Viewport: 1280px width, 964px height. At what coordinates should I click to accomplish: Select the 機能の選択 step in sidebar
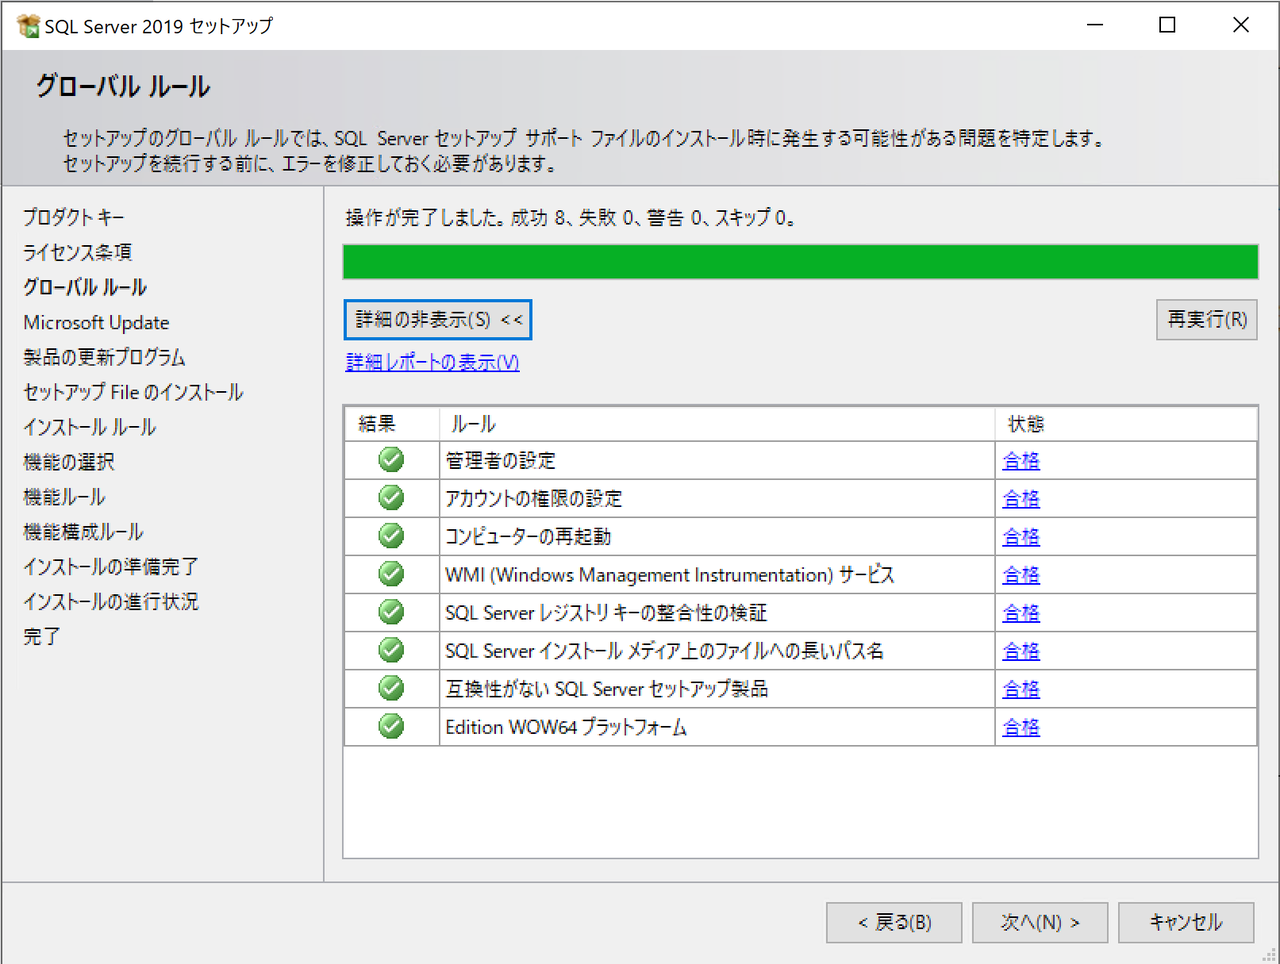tap(68, 462)
